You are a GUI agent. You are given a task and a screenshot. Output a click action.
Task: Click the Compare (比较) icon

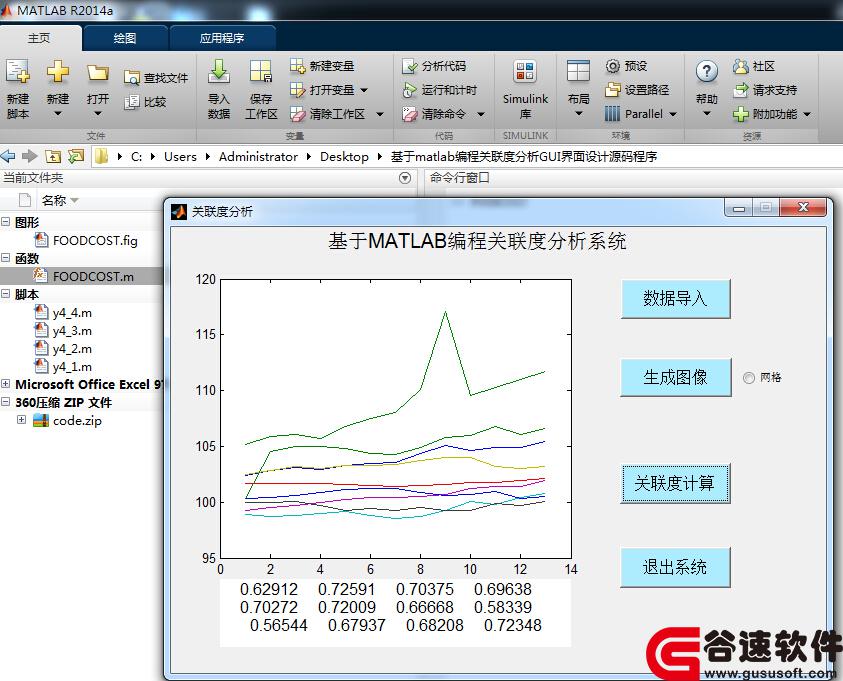tap(131, 102)
